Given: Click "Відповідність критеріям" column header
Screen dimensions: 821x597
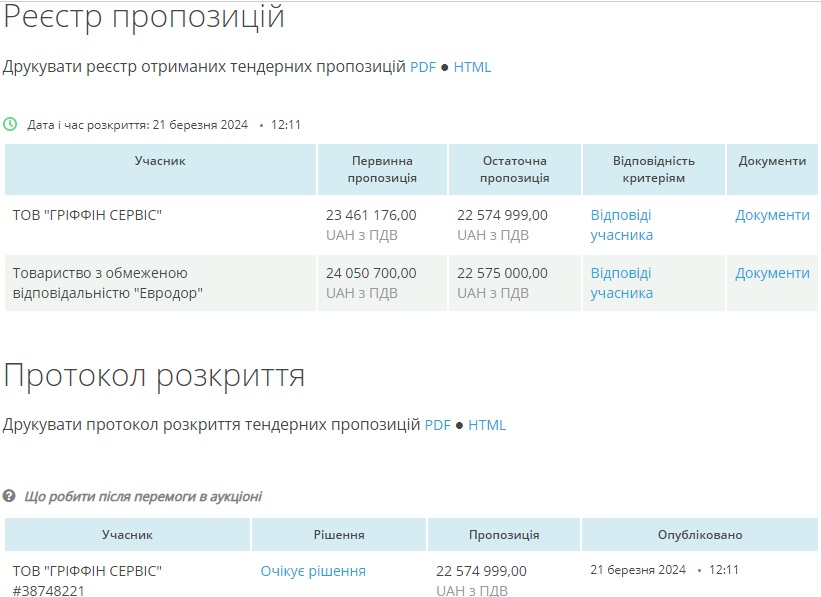Looking at the screenshot, I should coord(653,169).
